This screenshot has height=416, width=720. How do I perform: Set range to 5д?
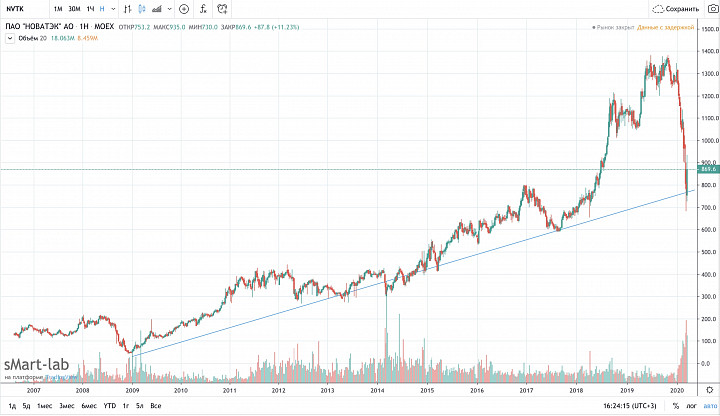27,406
